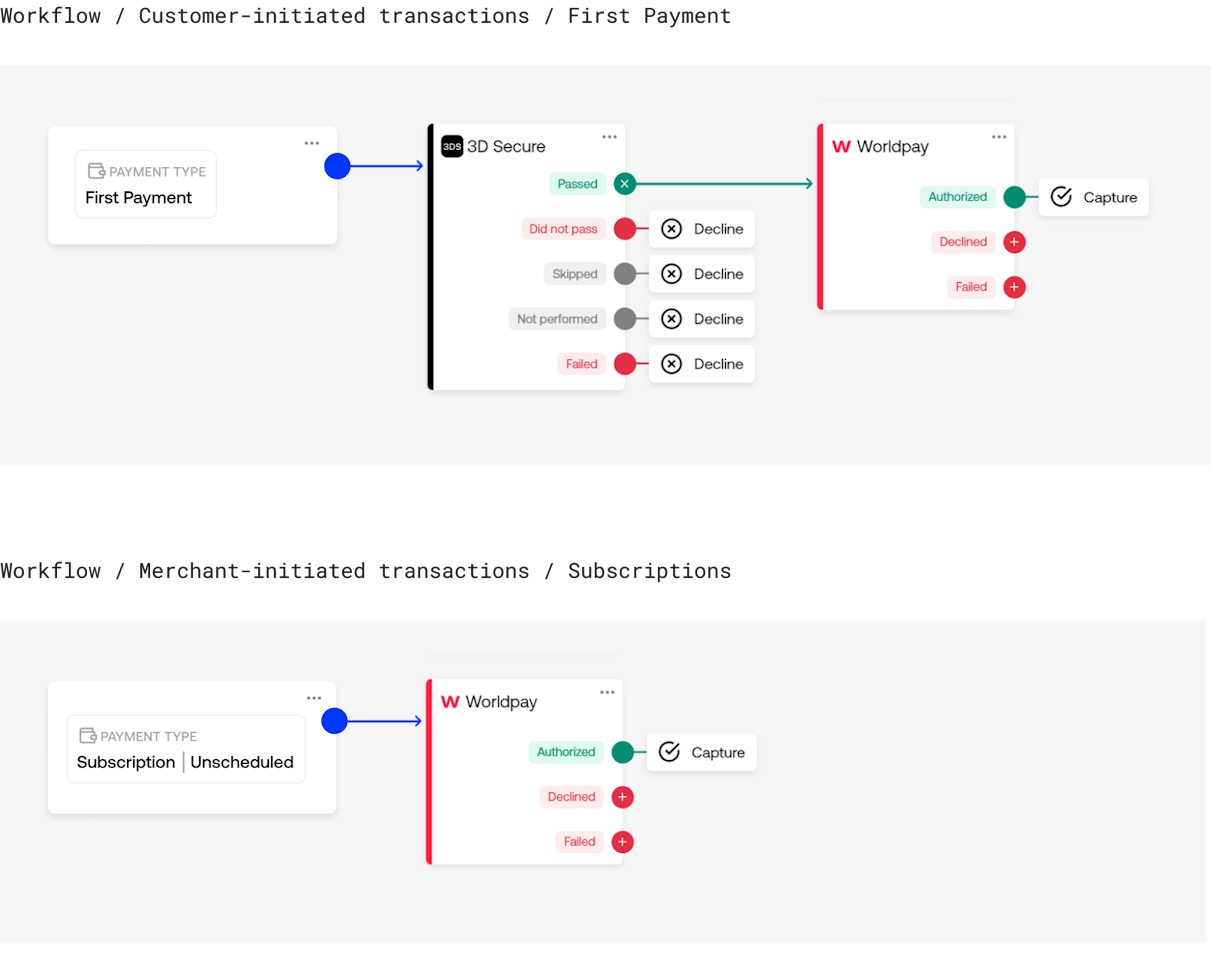Viewport: 1211px width, 972px height.
Task: Select the First Payment payment type value
Action: 139,198
